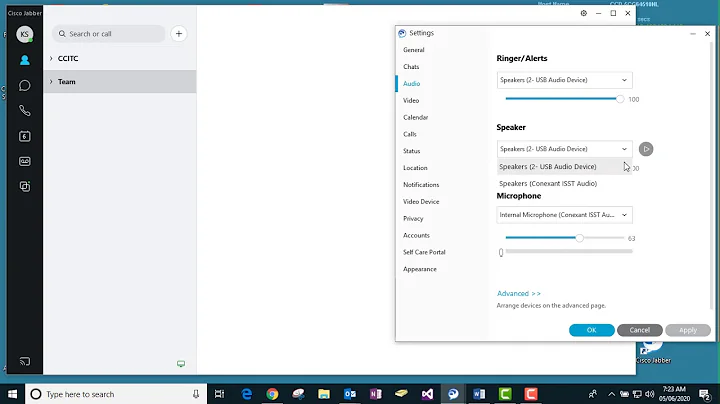
Task: Open the Appearance settings tab
Action: click(420, 269)
